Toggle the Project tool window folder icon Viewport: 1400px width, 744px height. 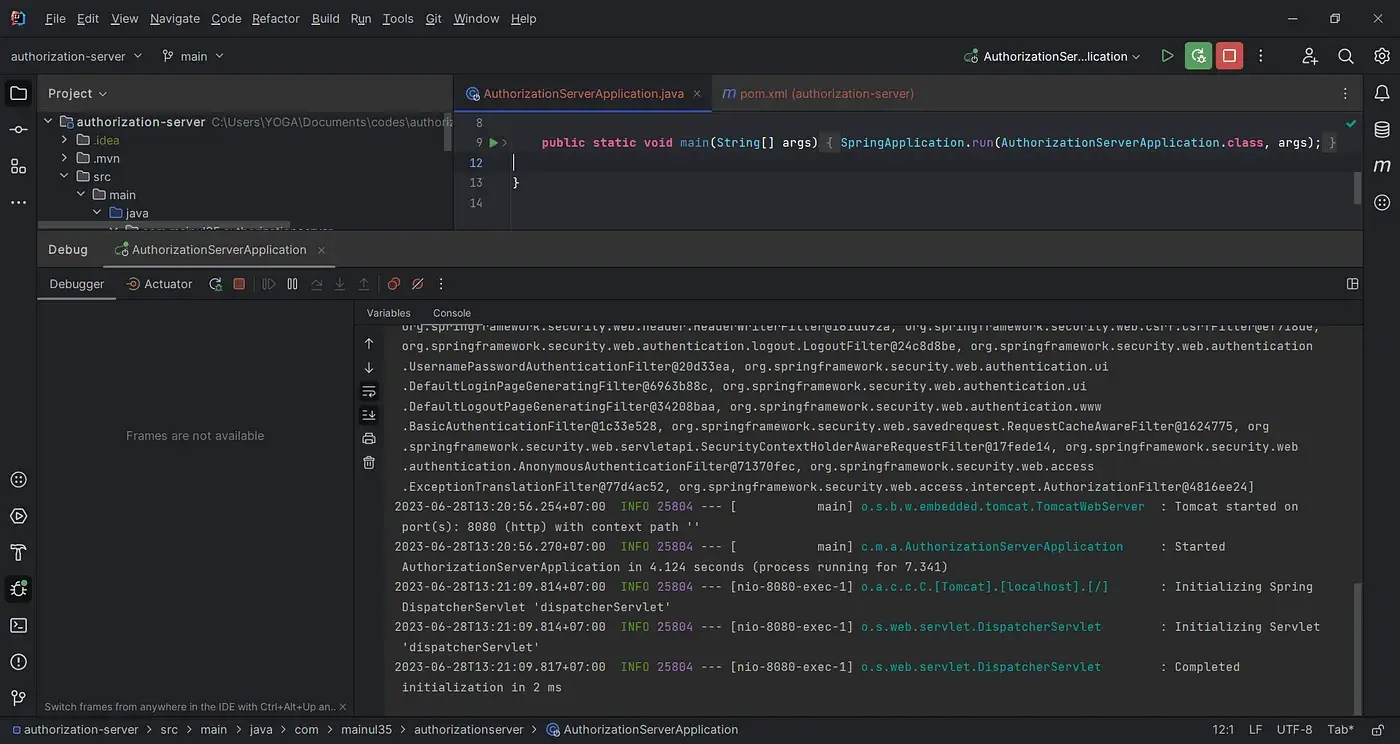coord(18,93)
